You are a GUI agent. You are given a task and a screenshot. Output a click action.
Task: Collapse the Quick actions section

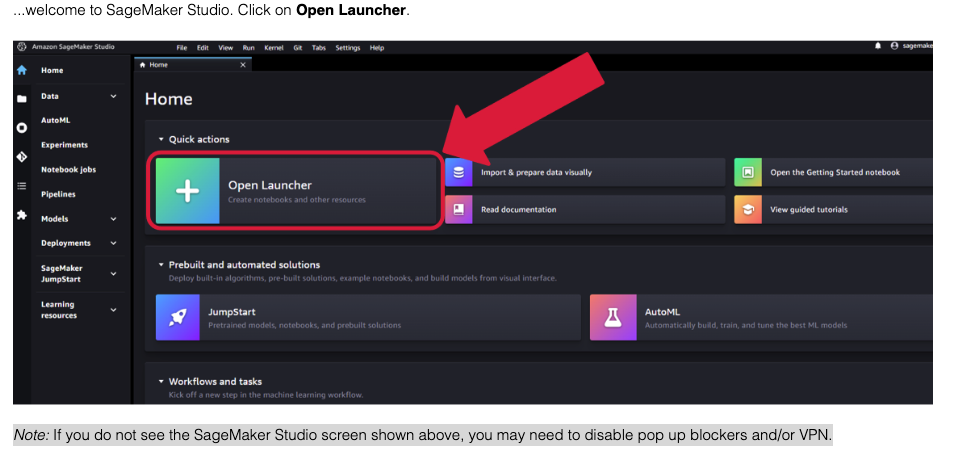point(161,139)
